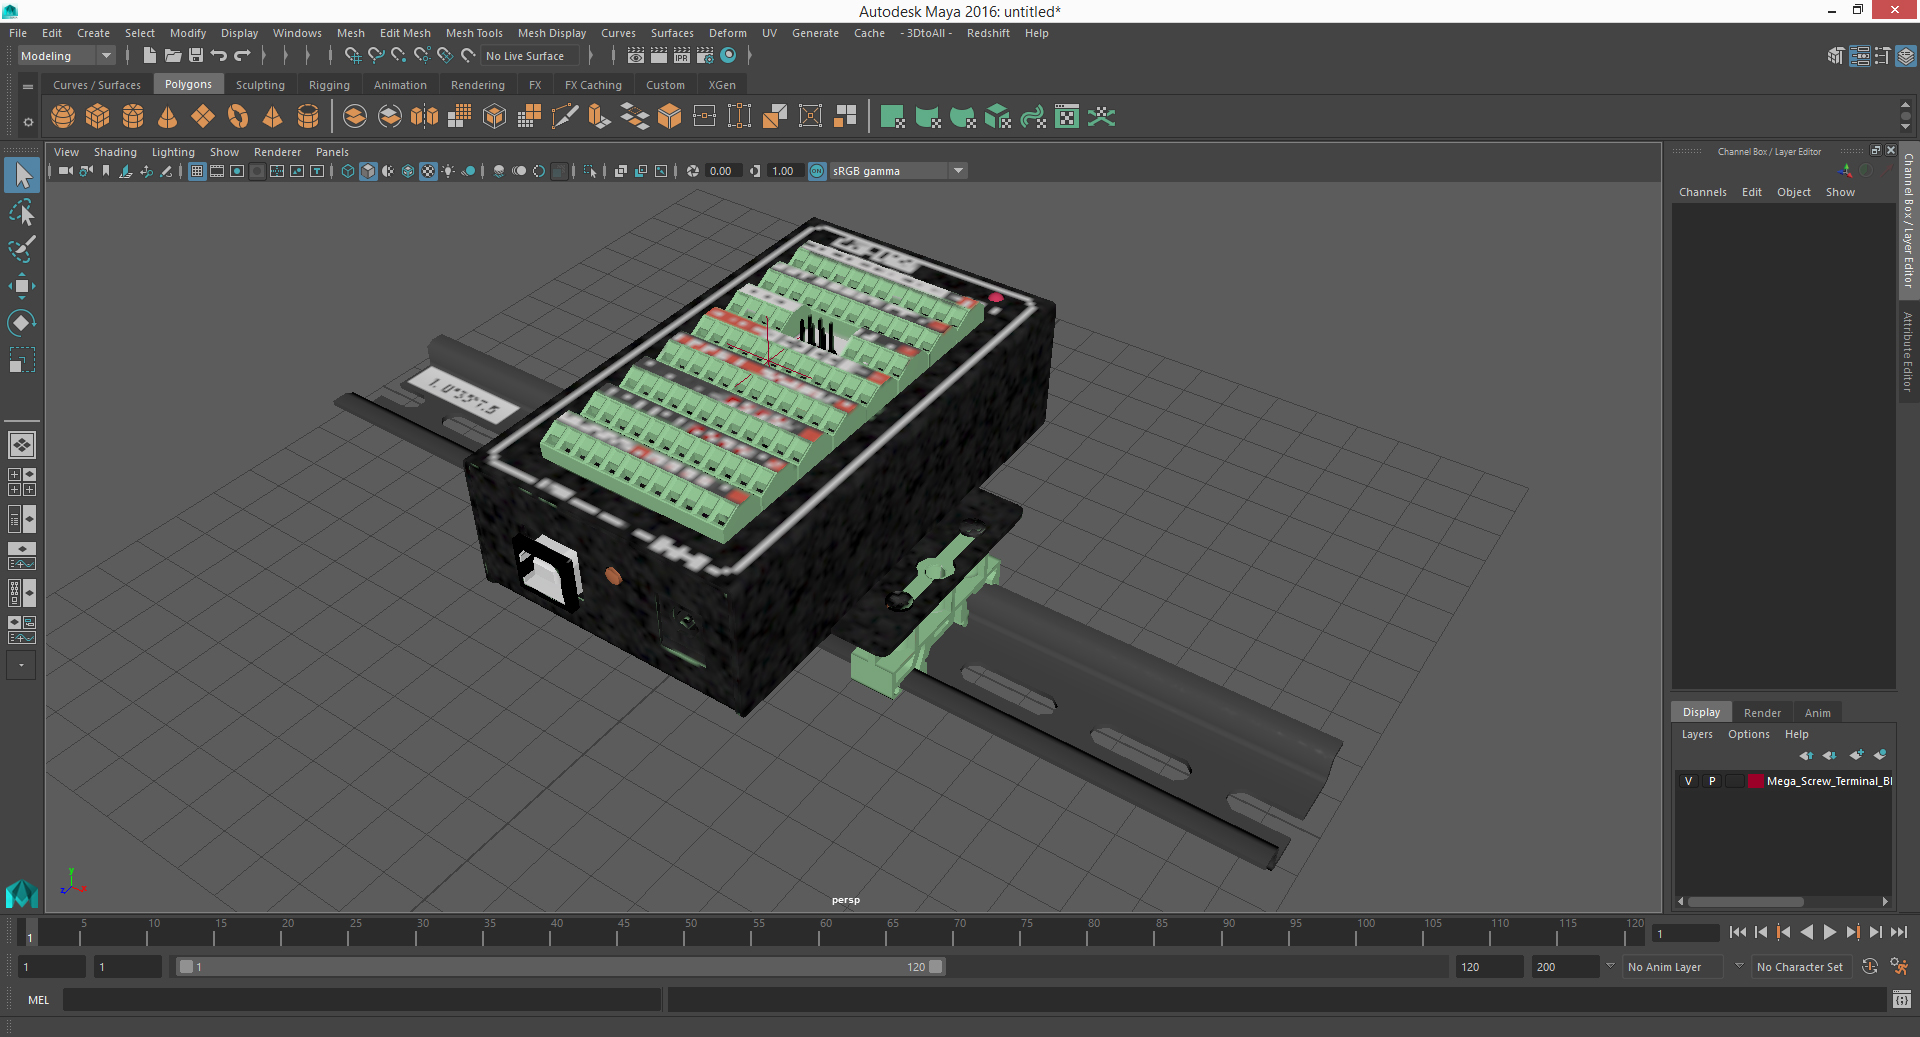This screenshot has width=1920, height=1037.
Task: Open the Modeling menu set dropdown
Action: 67,56
